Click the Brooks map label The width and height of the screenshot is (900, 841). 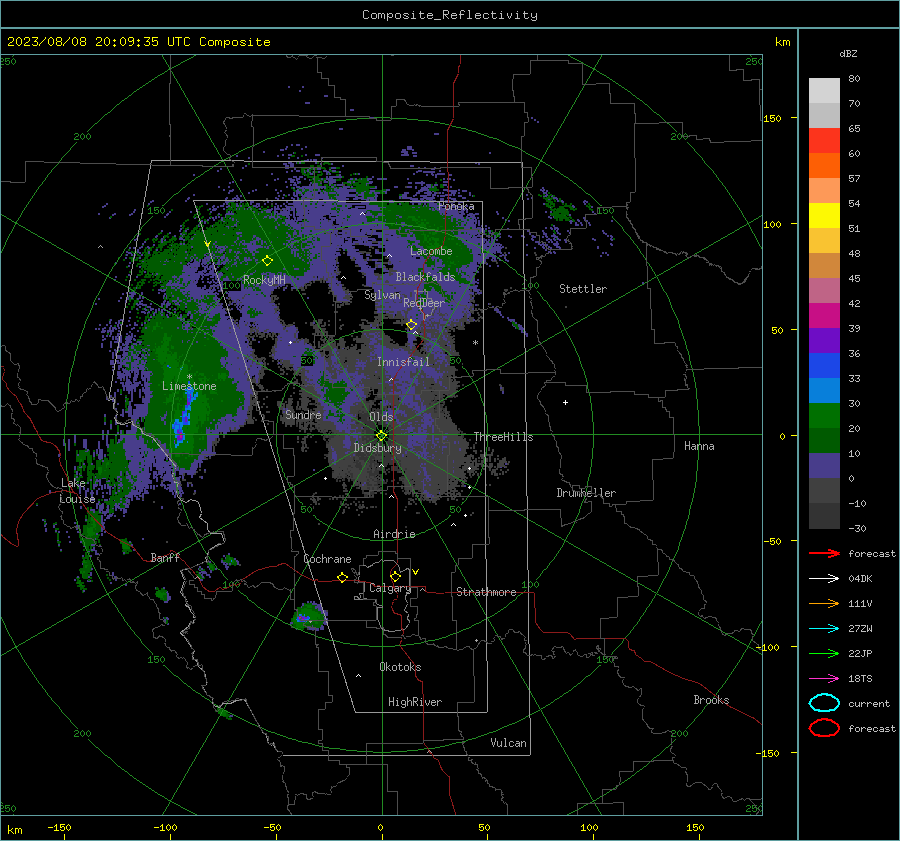point(711,700)
